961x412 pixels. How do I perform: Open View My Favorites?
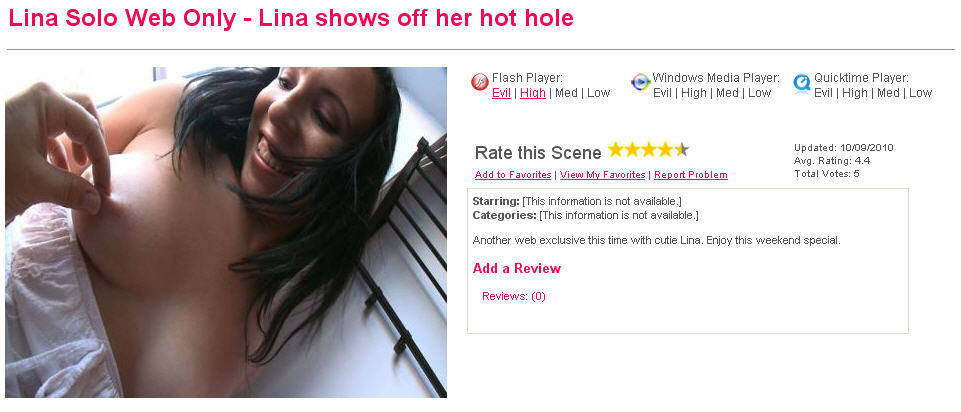pos(602,175)
